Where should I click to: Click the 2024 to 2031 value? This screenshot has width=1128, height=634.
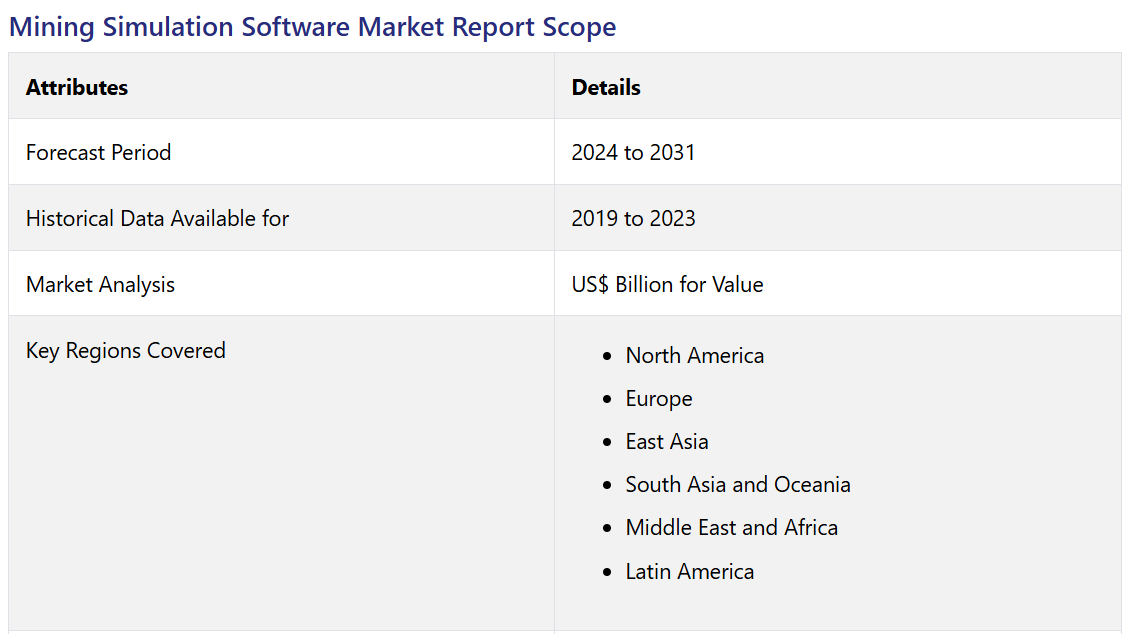coord(633,153)
